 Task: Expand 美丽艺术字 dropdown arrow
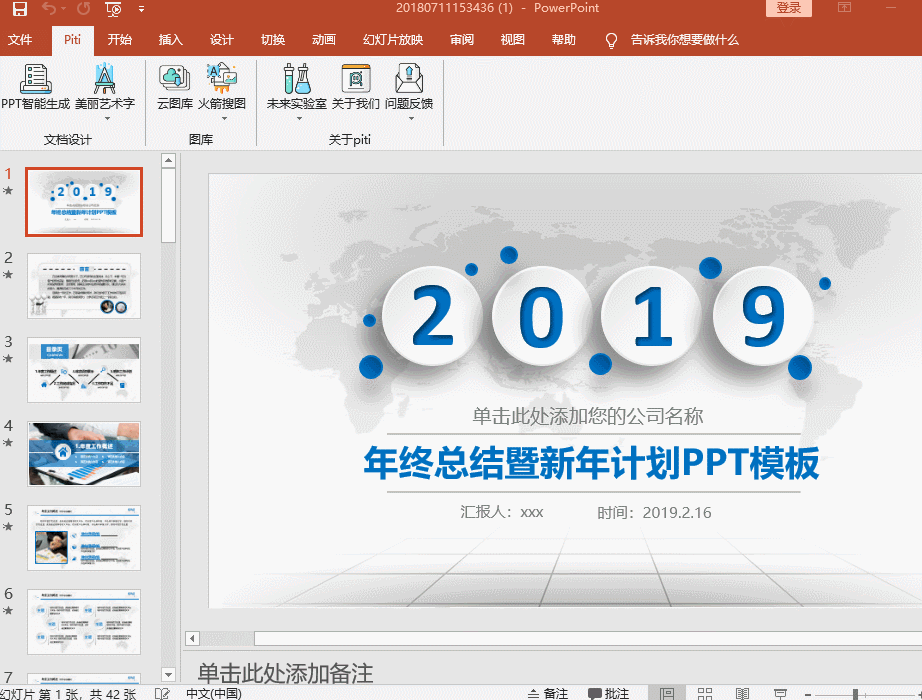(x=107, y=119)
